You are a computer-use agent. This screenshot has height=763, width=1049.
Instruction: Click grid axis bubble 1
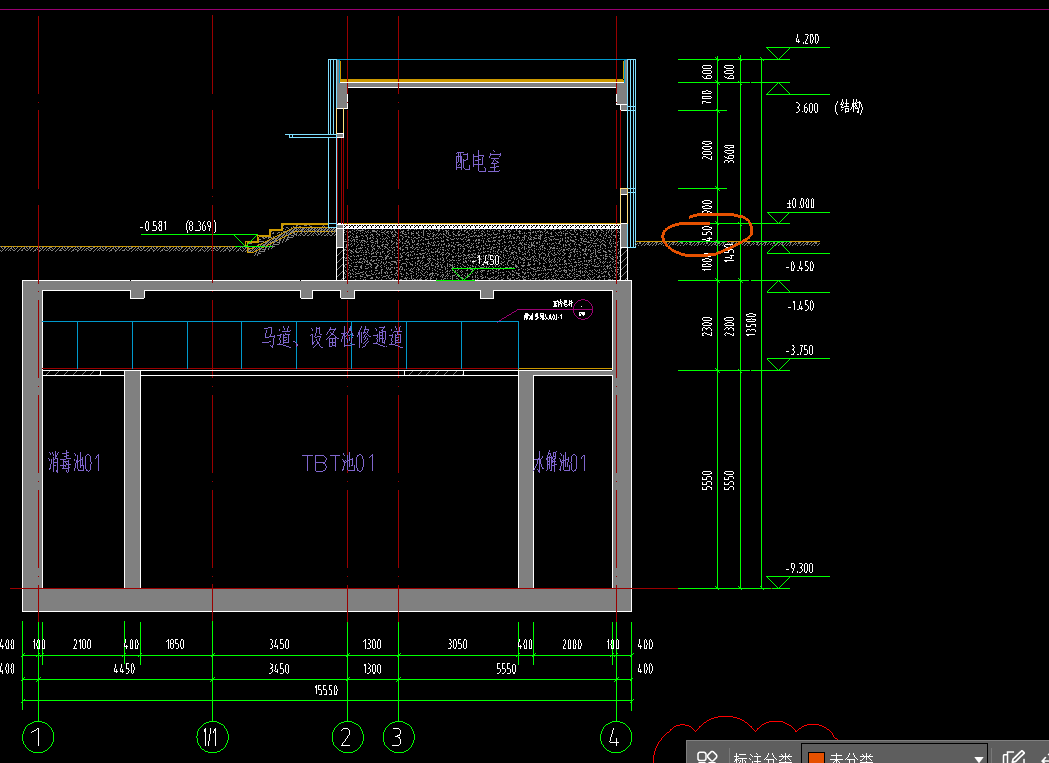click(x=38, y=737)
